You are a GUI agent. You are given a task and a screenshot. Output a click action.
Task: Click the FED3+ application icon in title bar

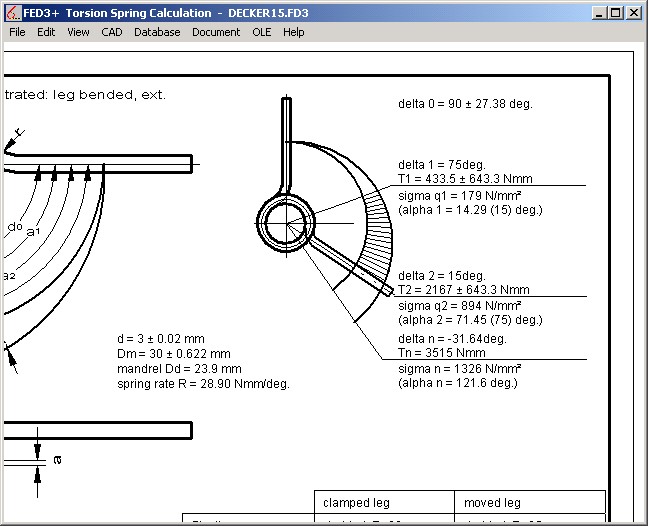click(x=13, y=13)
